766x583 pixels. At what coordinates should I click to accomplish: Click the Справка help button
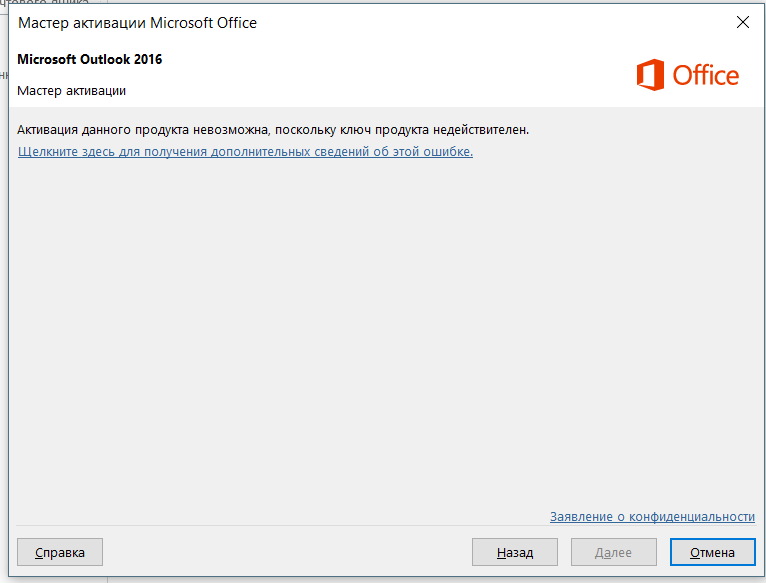point(60,552)
